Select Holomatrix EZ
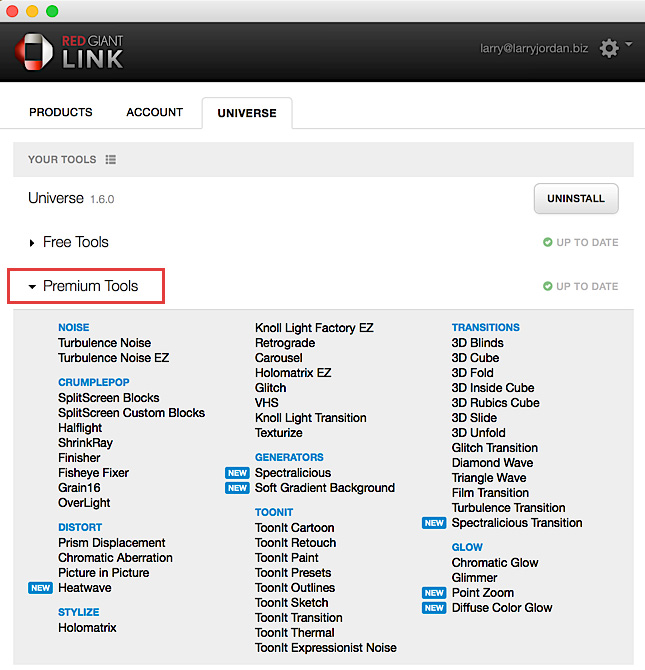The image size is (645, 670). point(293,373)
